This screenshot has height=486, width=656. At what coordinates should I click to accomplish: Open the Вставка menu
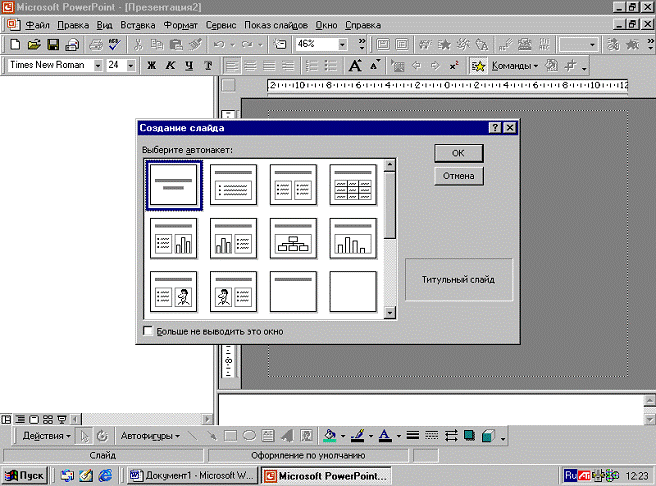(137, 24)
